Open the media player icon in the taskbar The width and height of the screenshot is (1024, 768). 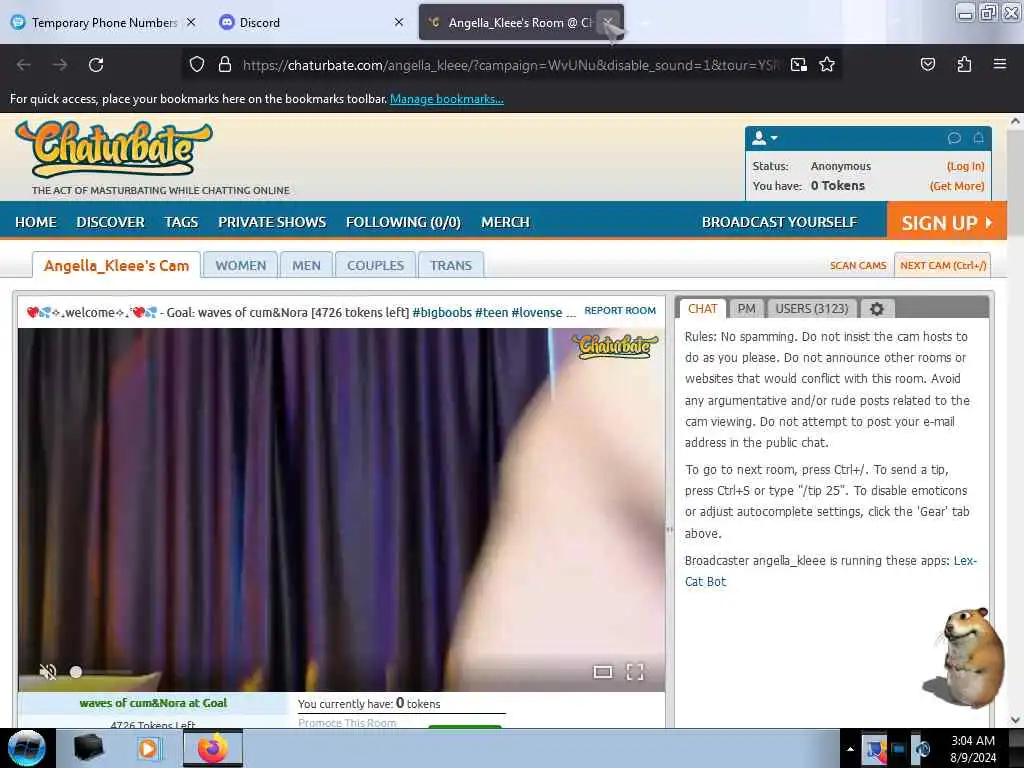pos(148,748)
